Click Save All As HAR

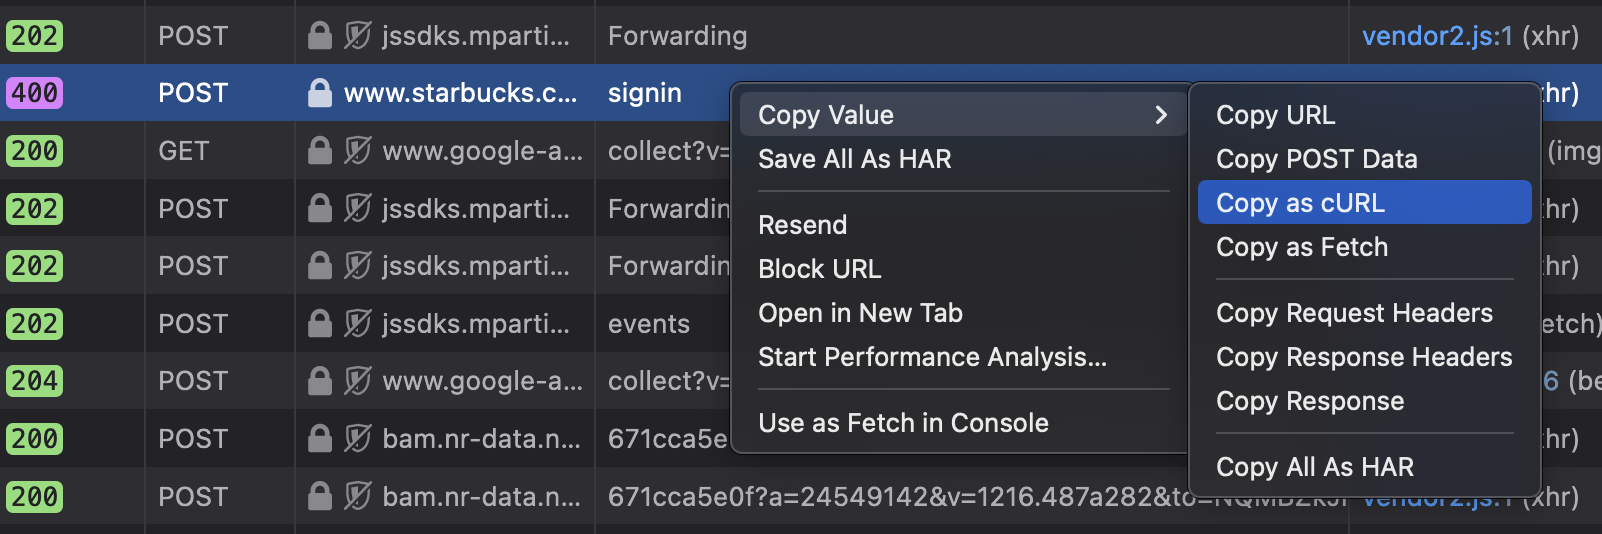855,159
